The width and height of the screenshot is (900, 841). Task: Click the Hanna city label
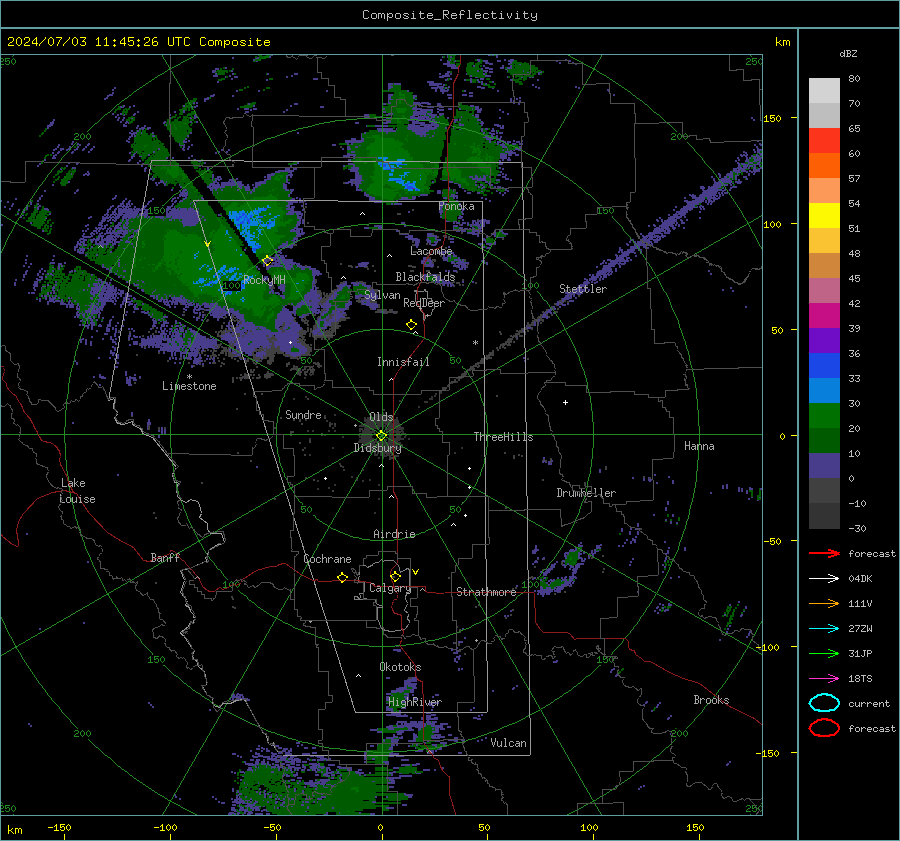click(699, 446)
